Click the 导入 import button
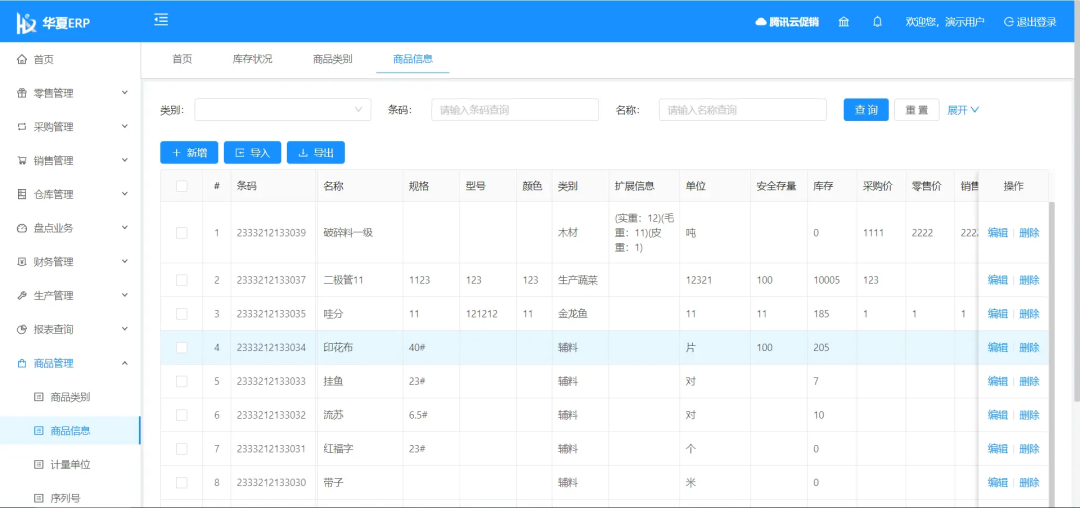The image size is (1080, 508). (252, 153)
